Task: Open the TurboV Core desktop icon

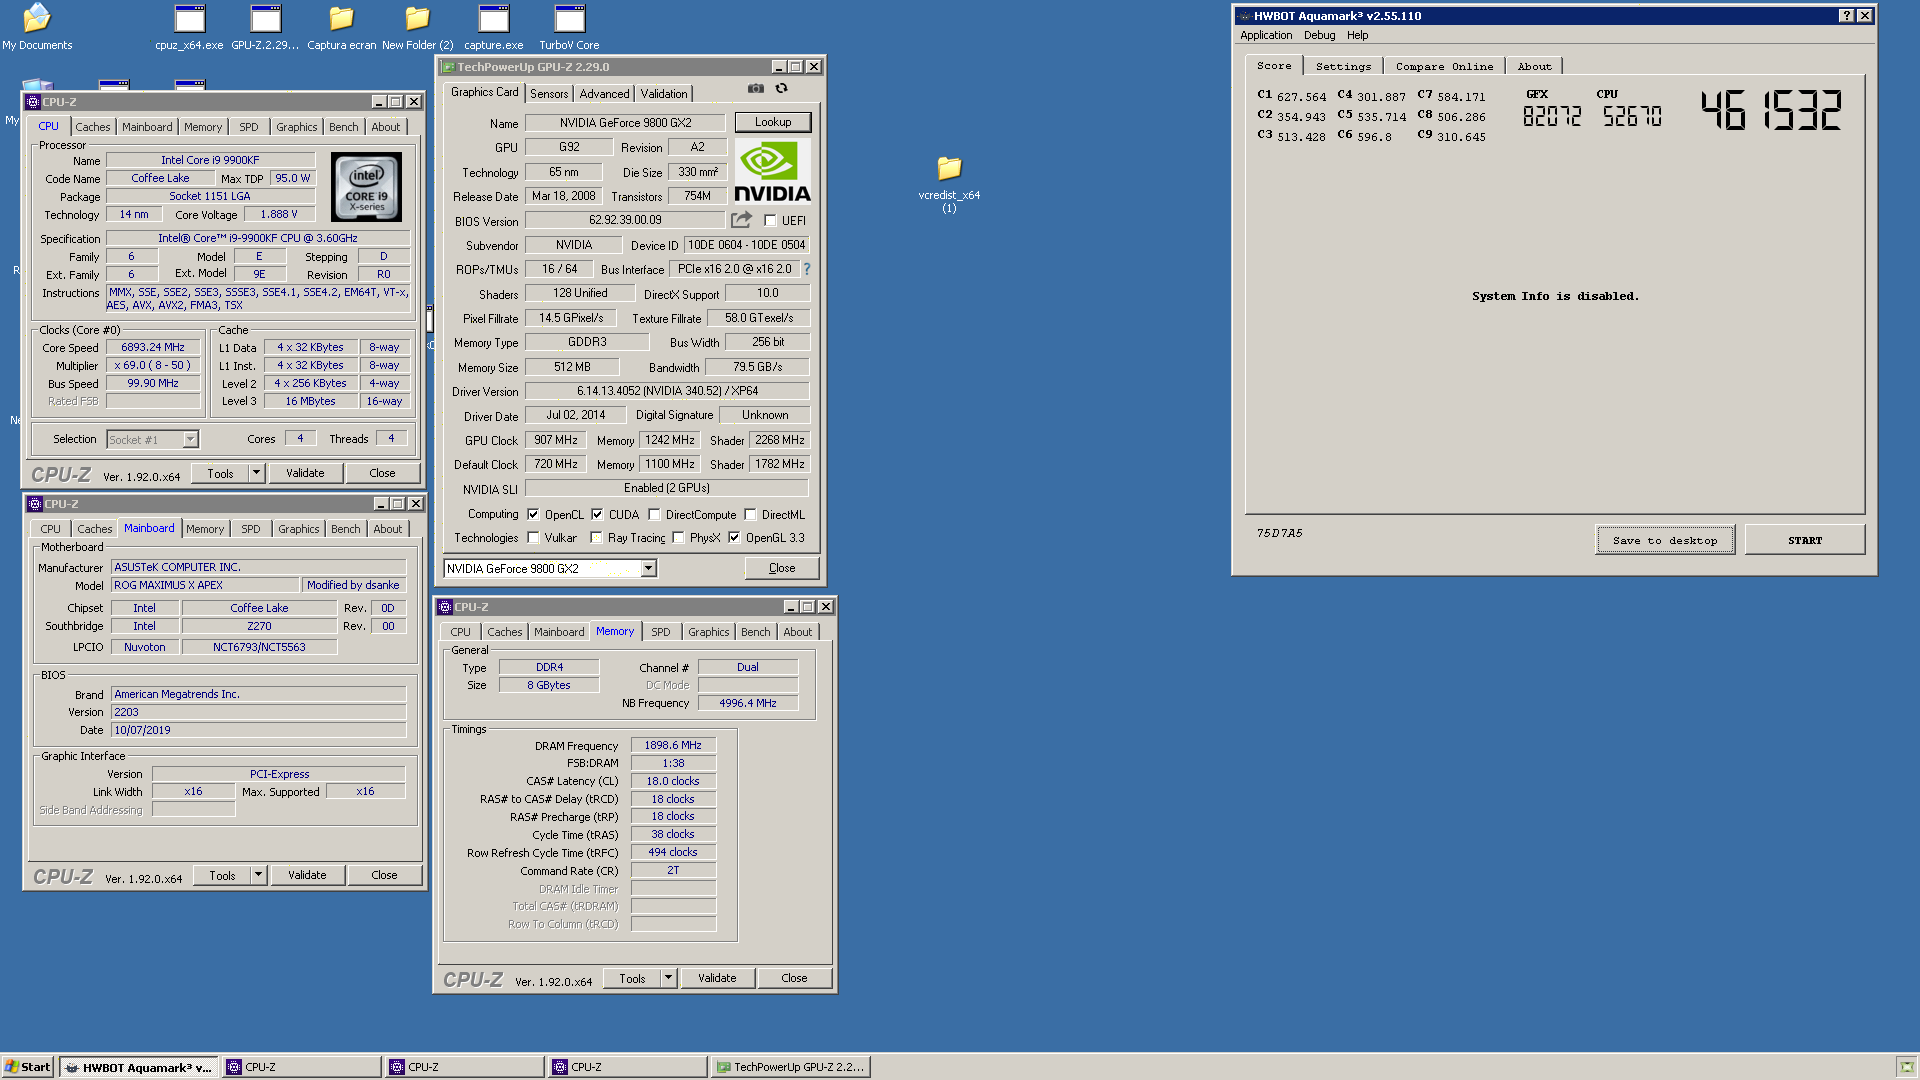Action: (569, 27)
